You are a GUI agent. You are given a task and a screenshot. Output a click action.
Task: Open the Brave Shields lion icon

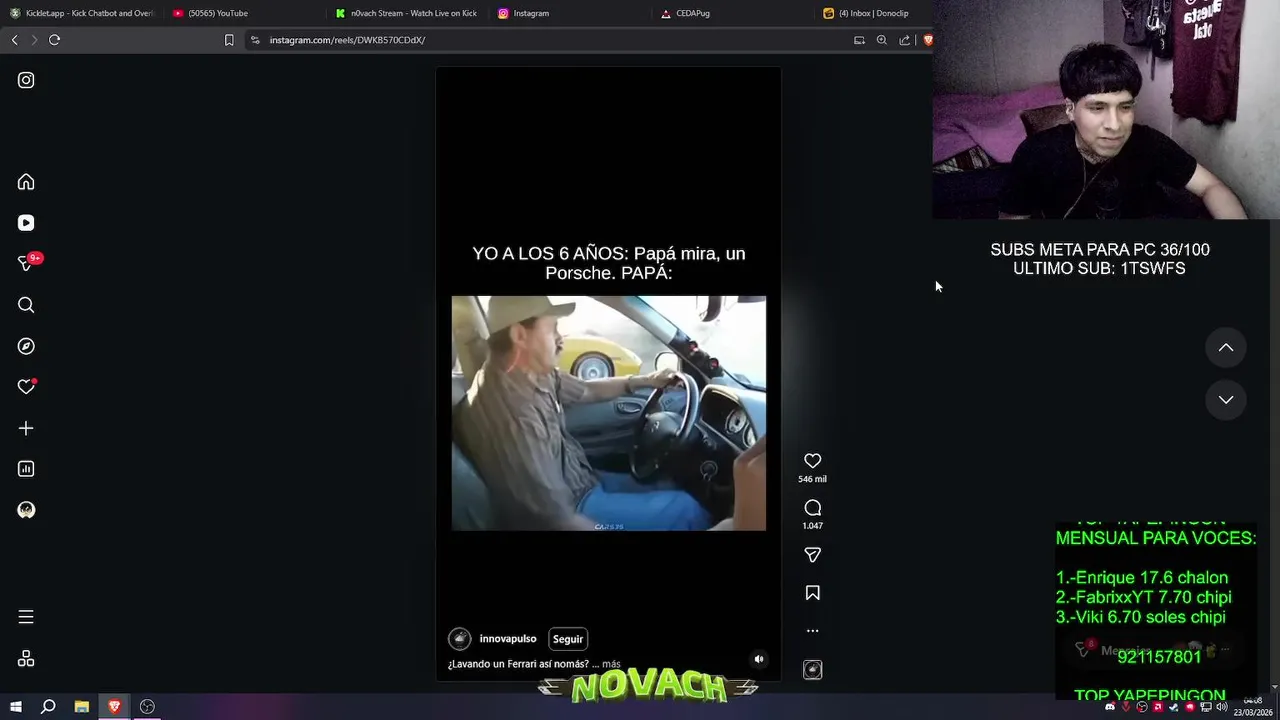click(x=928, y=40)
